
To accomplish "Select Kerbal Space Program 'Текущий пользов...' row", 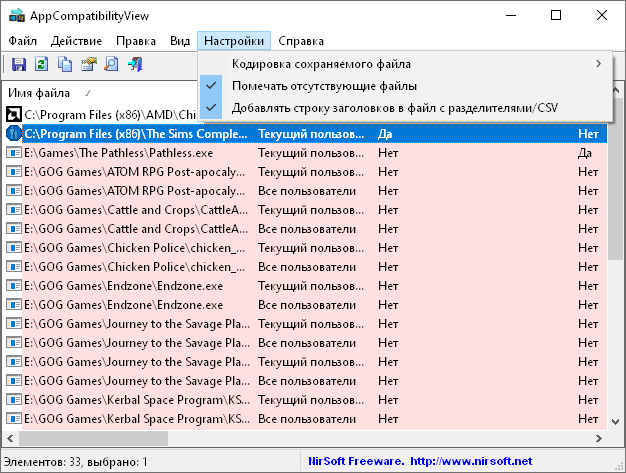I will [x=307, y=400].
